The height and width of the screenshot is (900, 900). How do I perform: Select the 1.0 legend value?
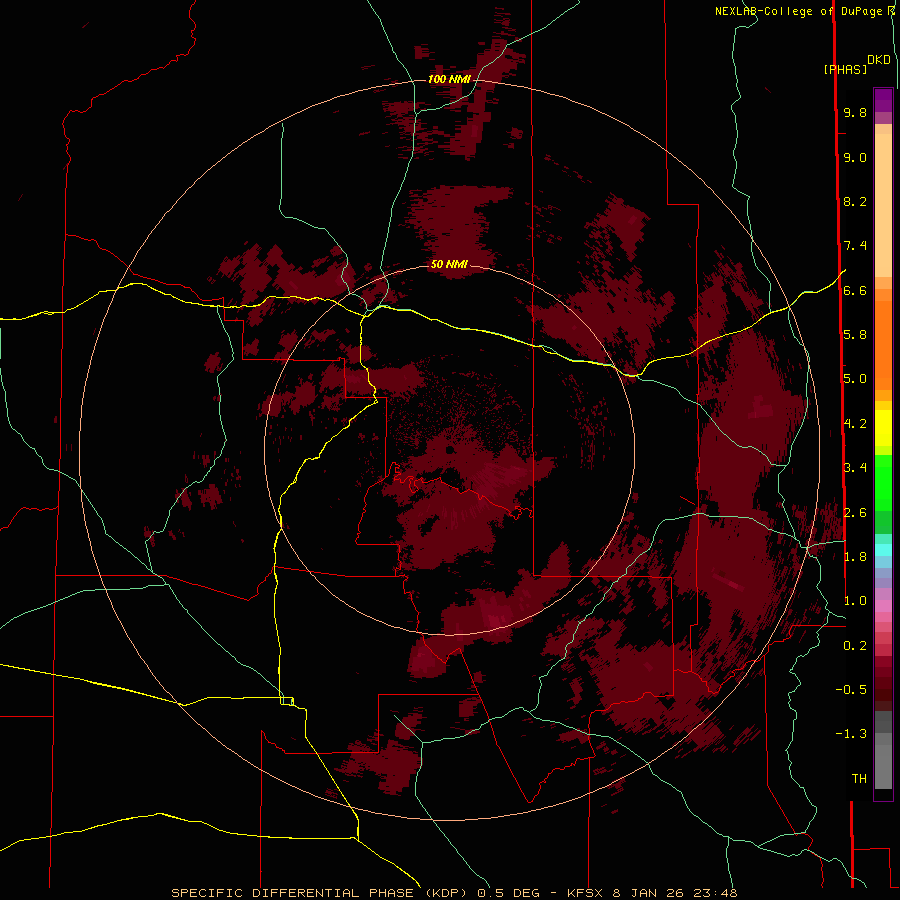[855, 602]
